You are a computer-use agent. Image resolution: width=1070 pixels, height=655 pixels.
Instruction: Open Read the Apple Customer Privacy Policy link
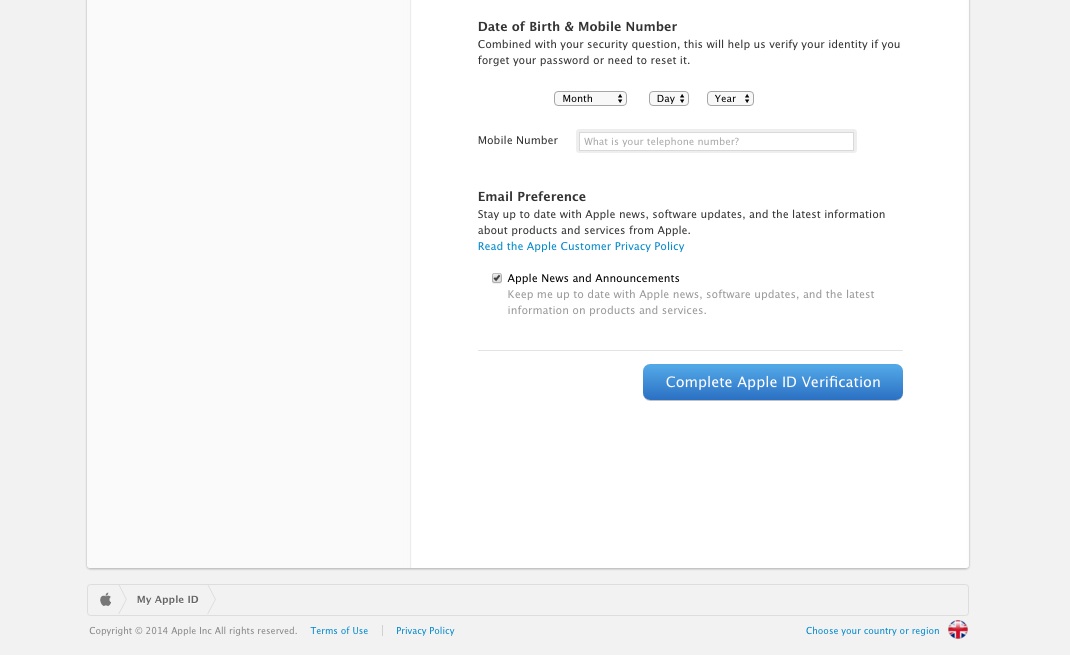581,246
